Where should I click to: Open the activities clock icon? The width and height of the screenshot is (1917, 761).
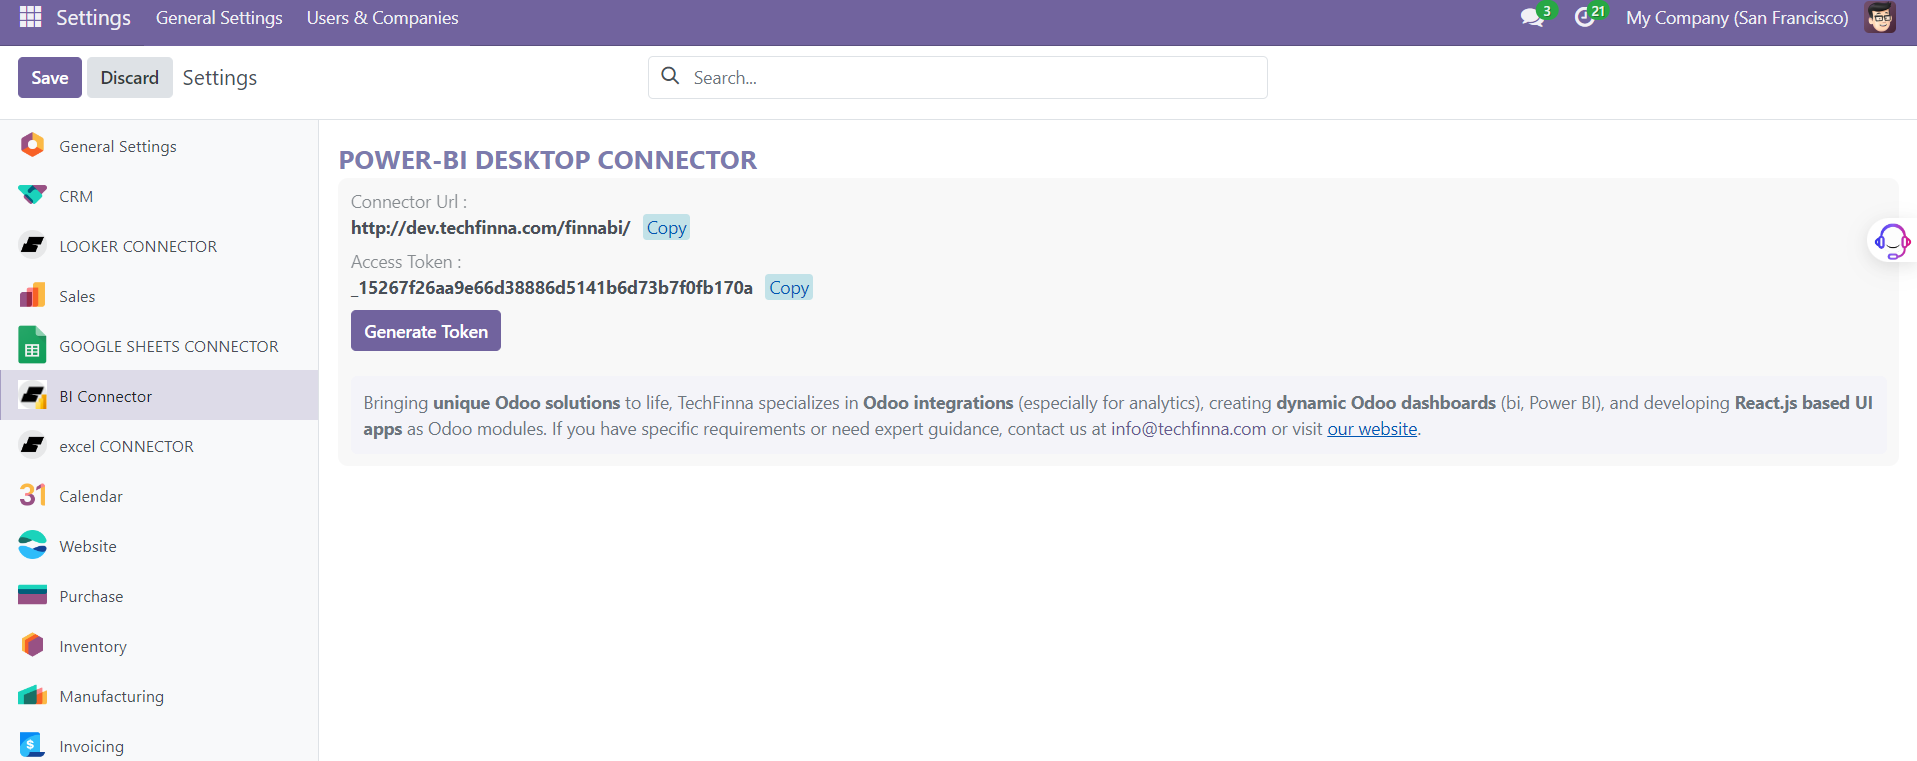tap(1584, 17)
